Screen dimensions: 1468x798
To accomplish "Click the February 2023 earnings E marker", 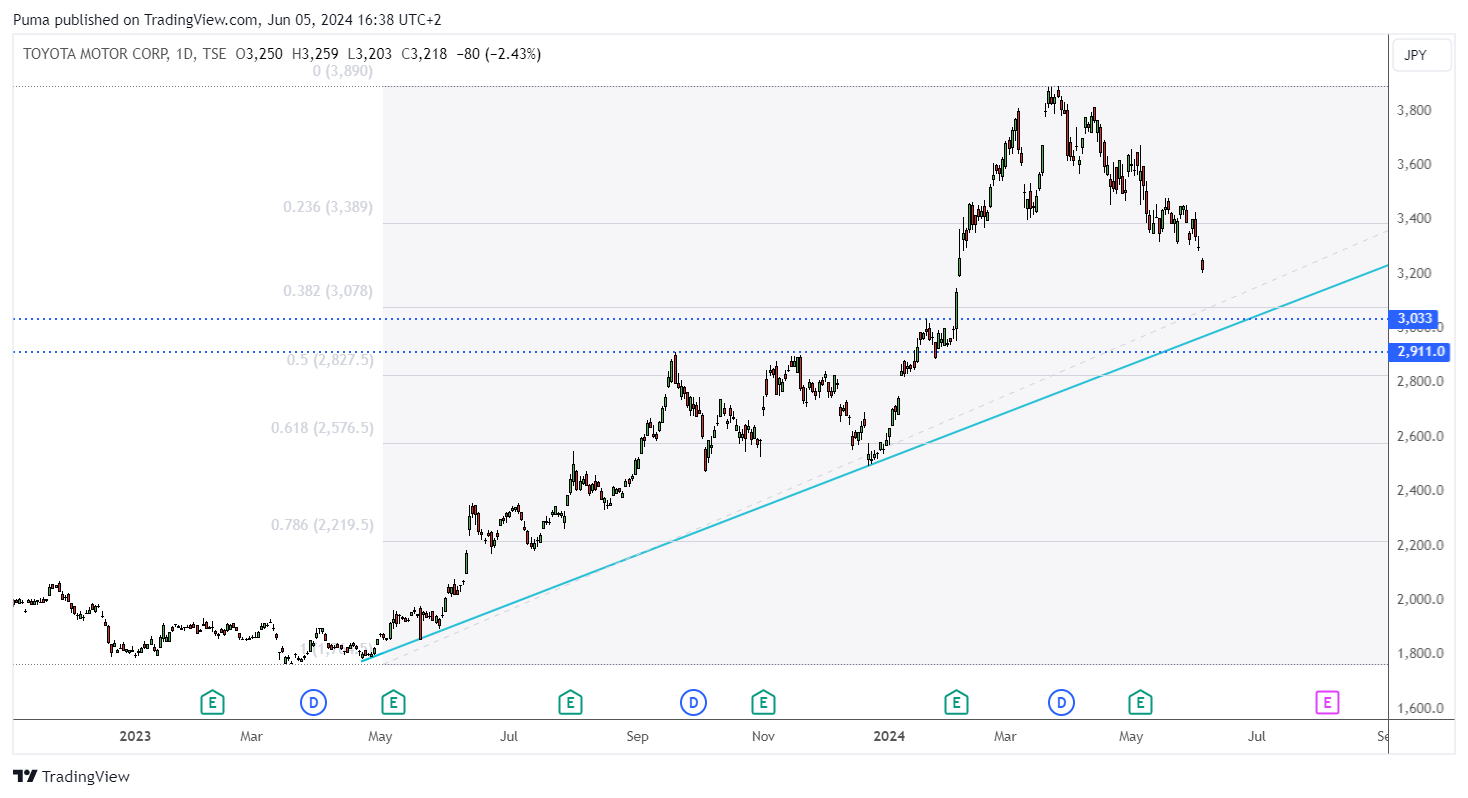I will (211, 703).
